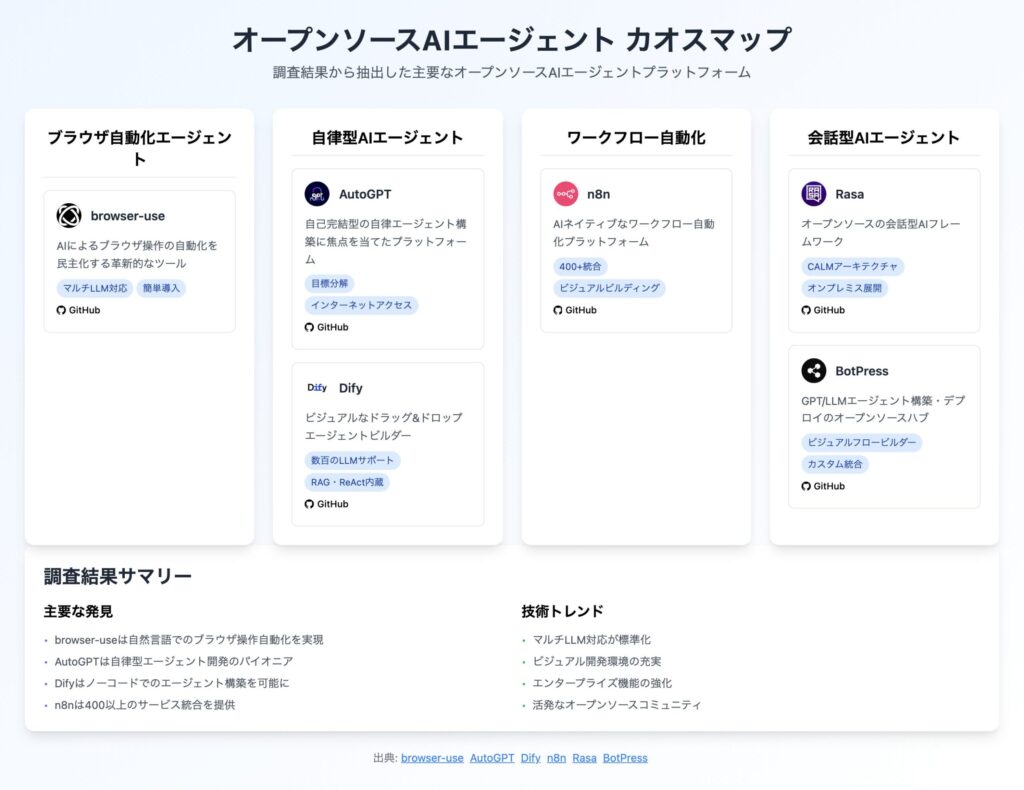This screenshot has width=1024, height=790.
Task: Click the 会話型AIエージェント column heading
Action: pos(884,138)
